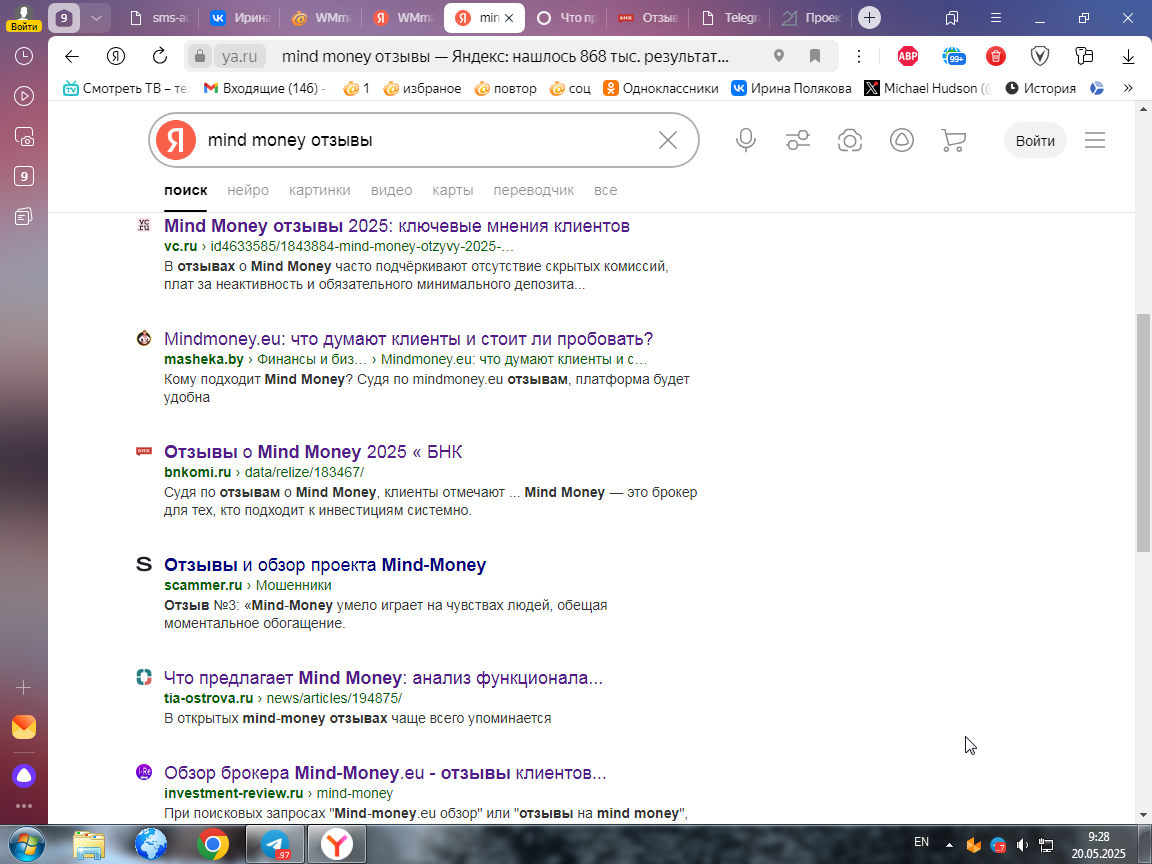Image resolution: width=1152 pixels, height=864 pixels.
Task: Open video player icon in left sidebar
Action: coord(24,96)
